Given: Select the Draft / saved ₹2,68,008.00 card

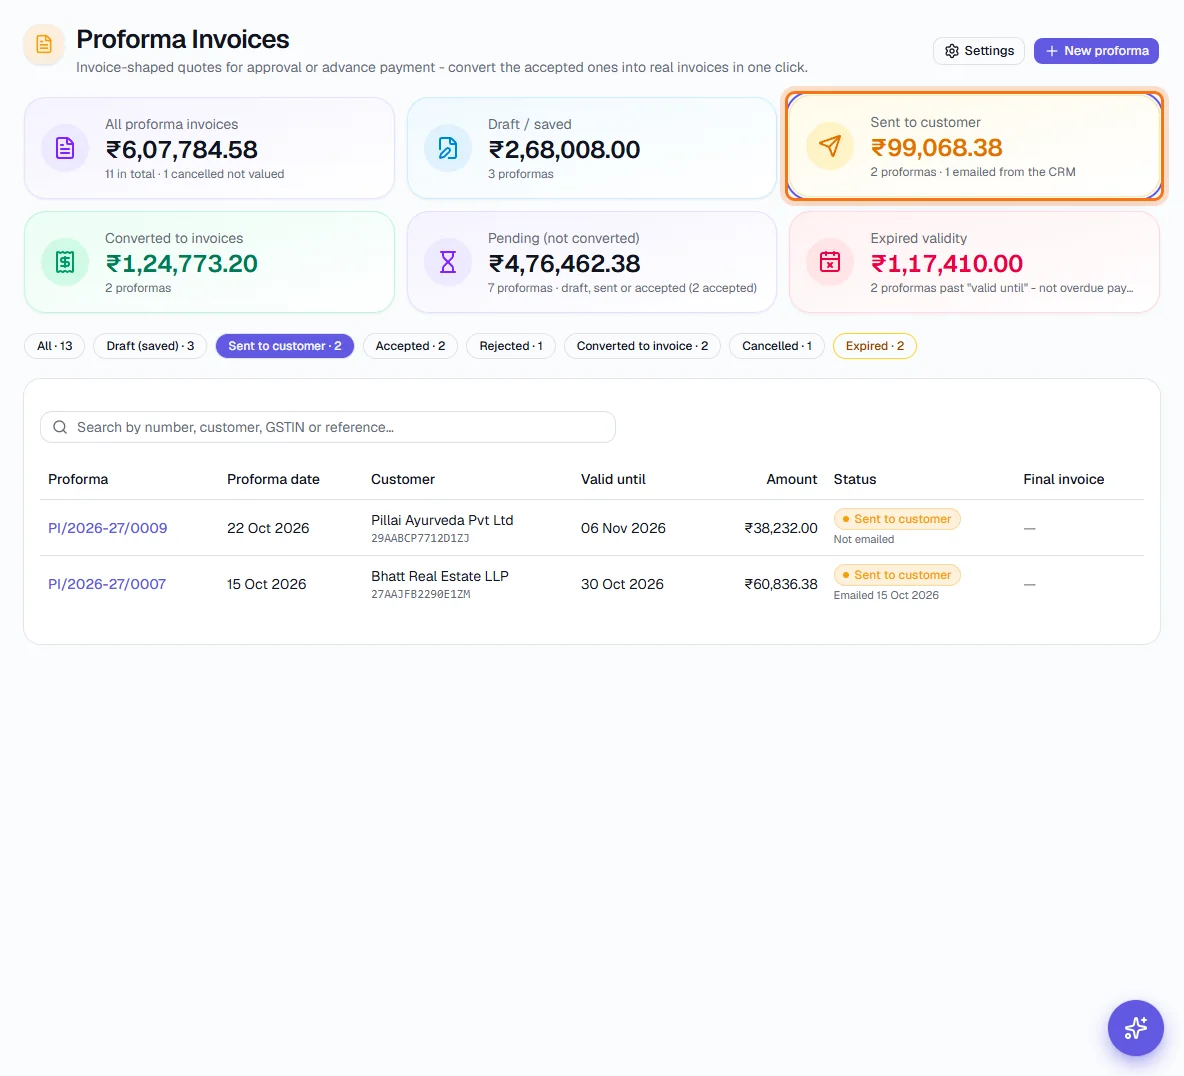Looking at the screenshot, I should click(592, 148).
